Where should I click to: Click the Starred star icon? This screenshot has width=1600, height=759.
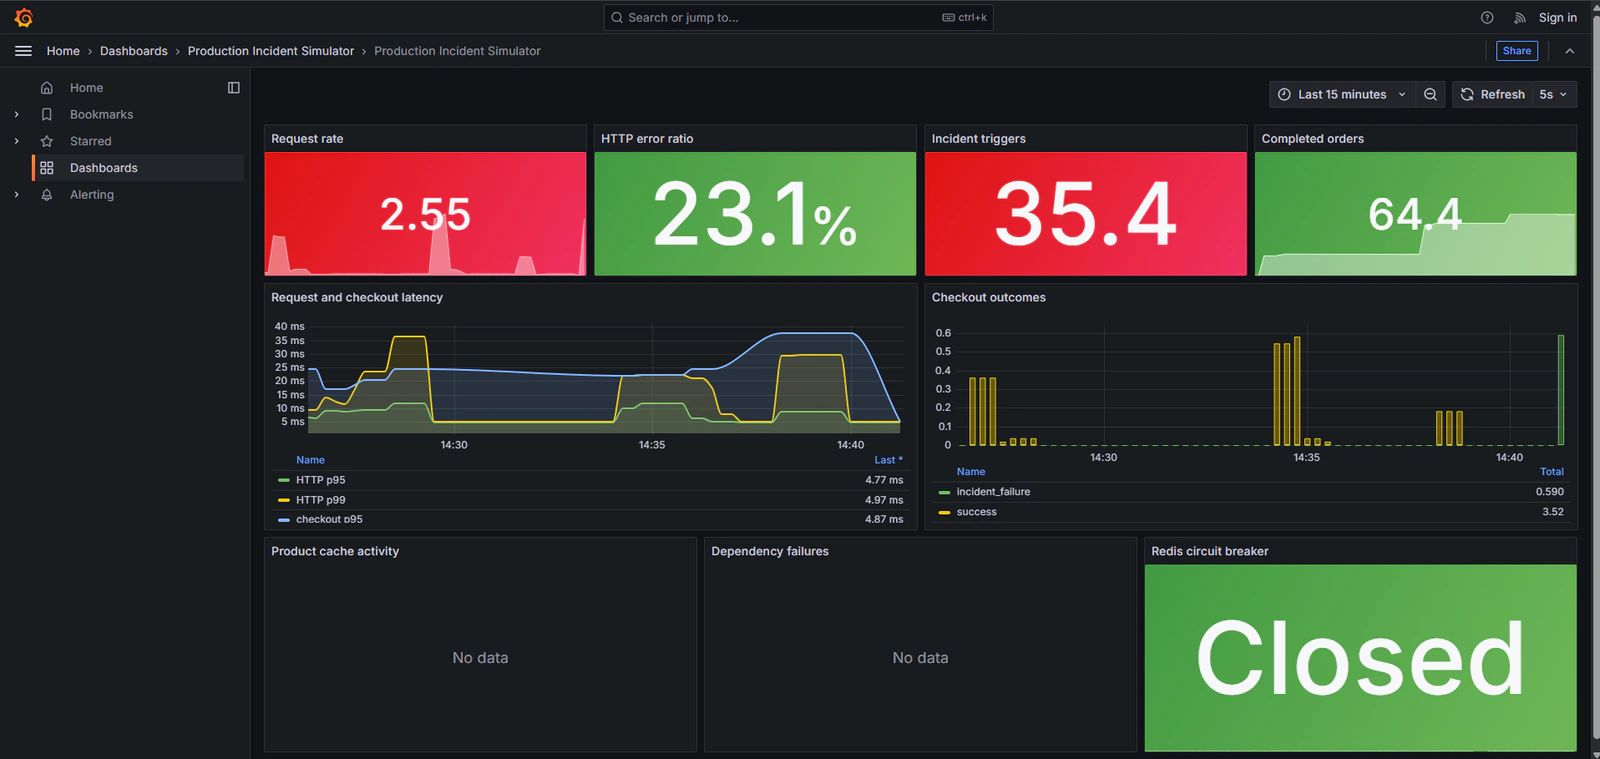tap(47, 142)
